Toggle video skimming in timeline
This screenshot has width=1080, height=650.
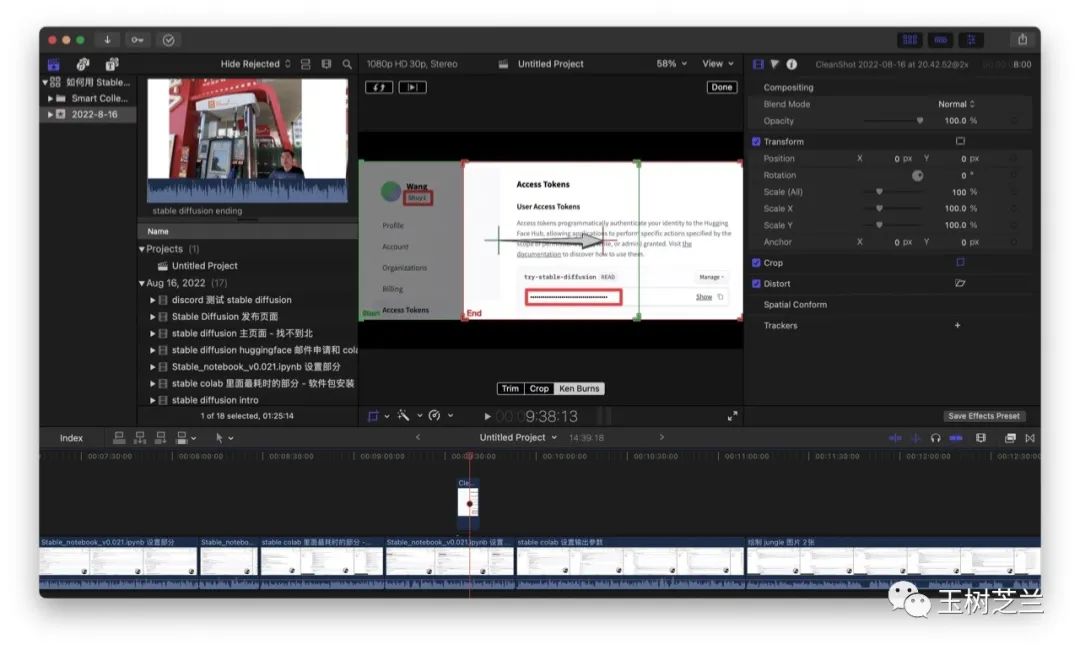point(895,438)
